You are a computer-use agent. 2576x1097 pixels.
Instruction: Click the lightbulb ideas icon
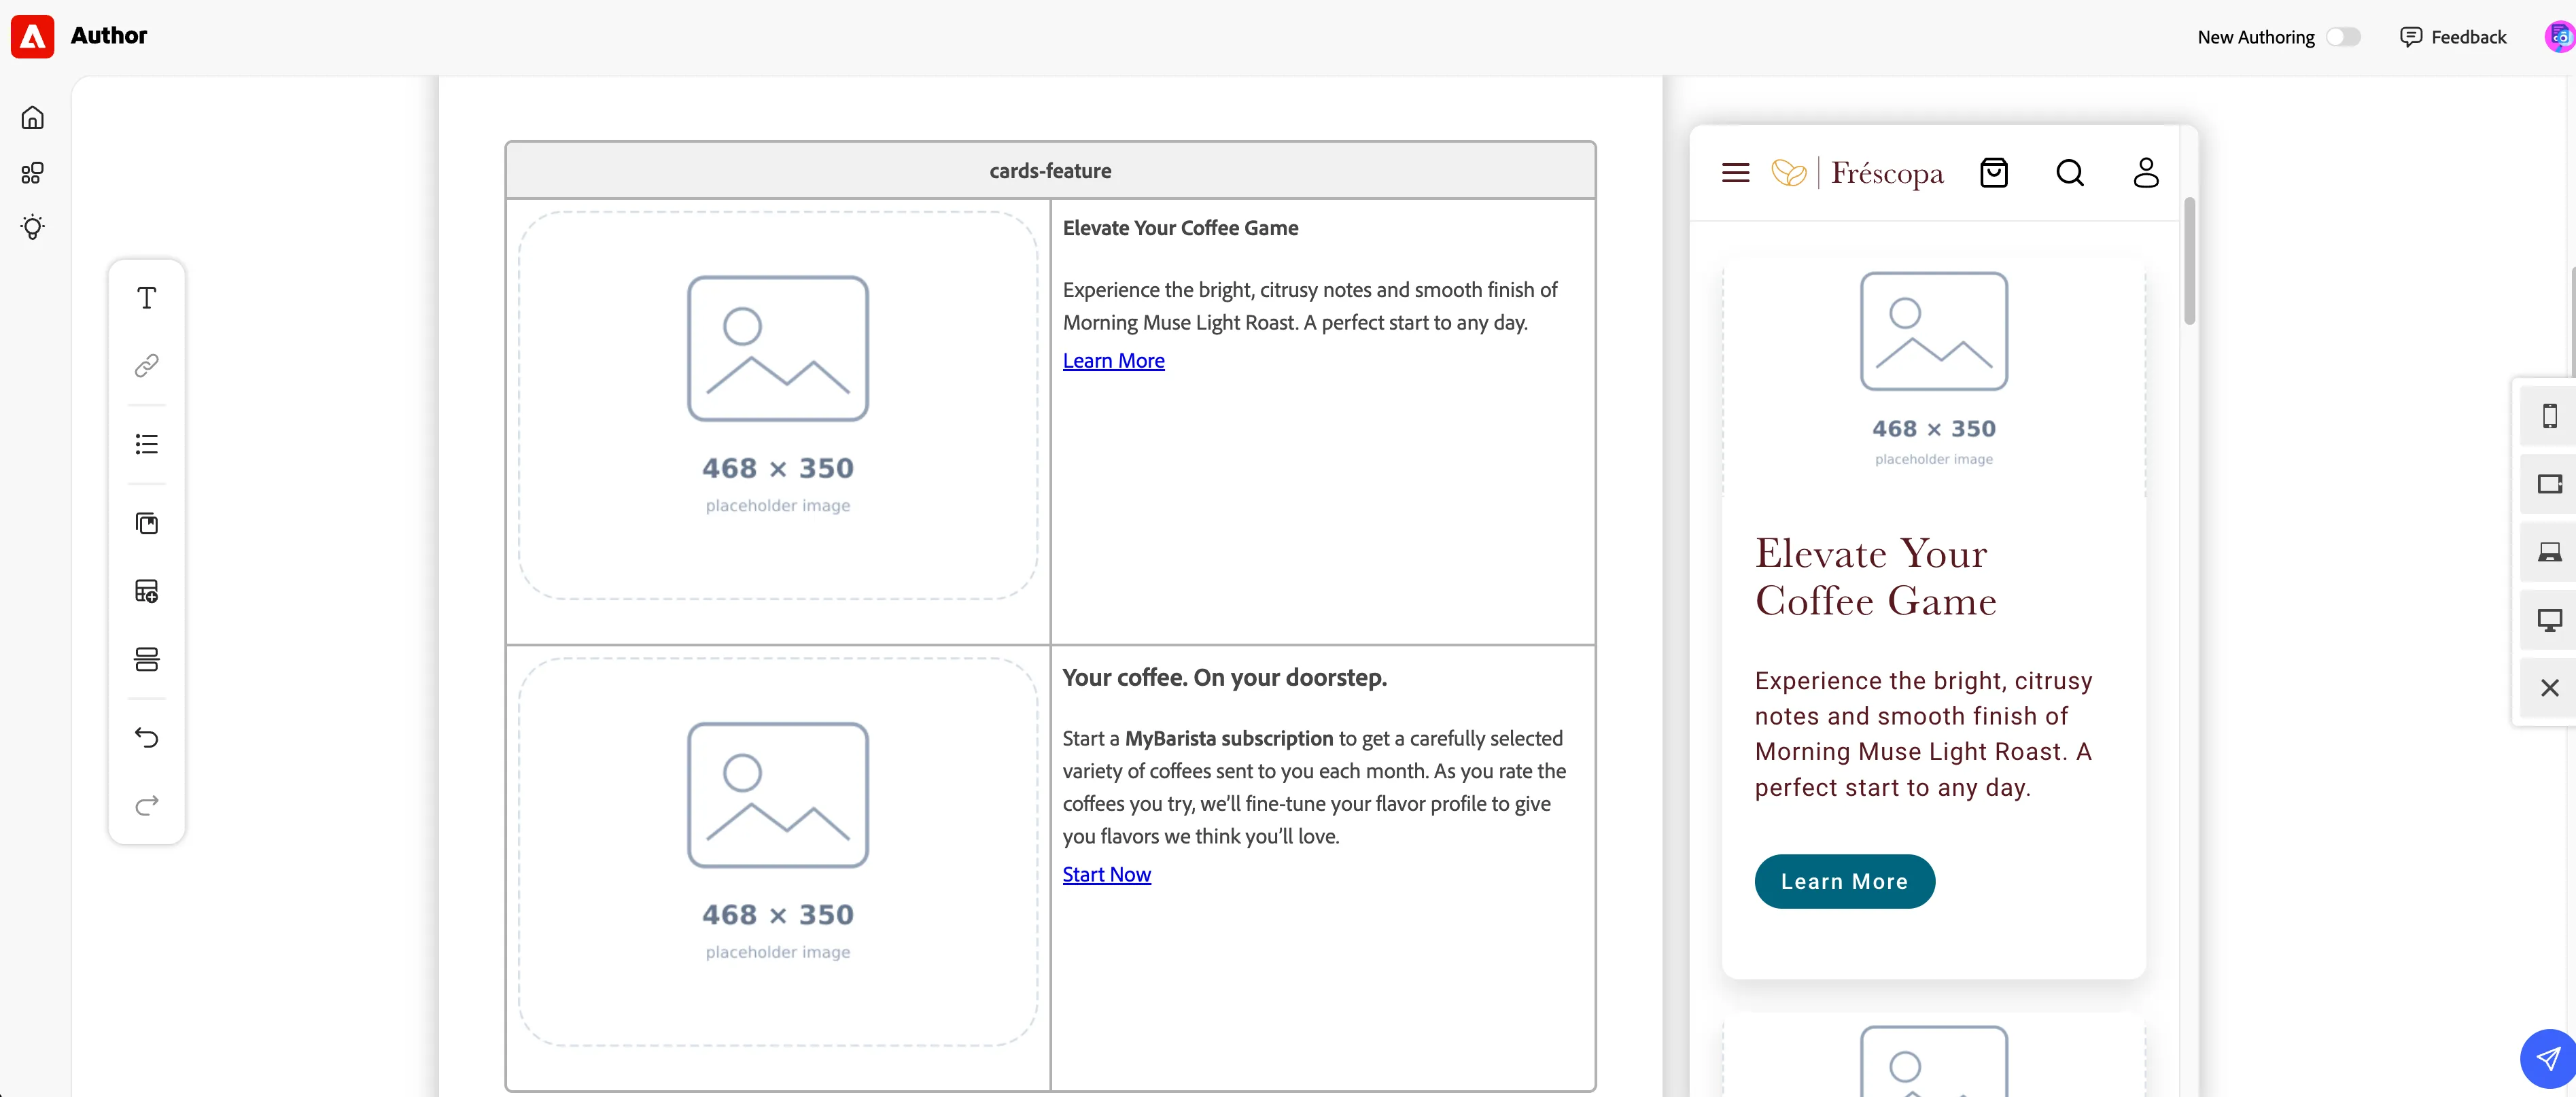coord(32,227)
